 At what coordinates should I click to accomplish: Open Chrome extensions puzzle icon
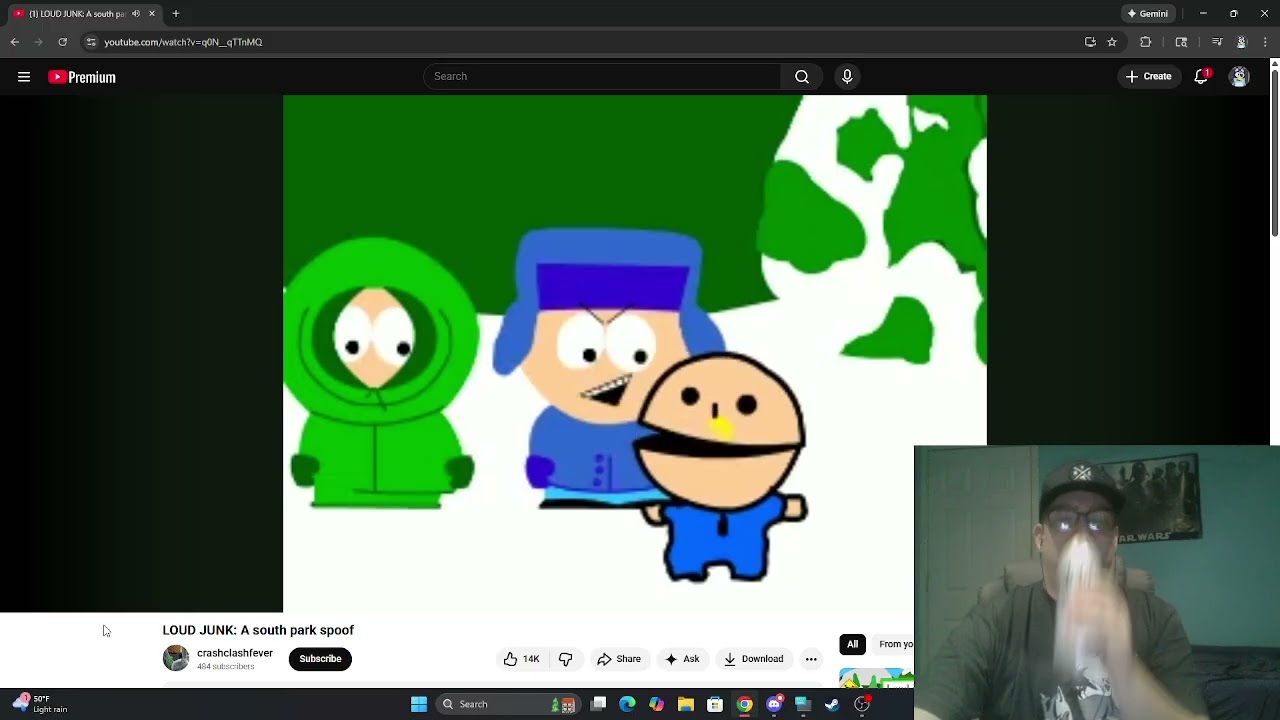pyautogui.click(x=1146, y=42)
